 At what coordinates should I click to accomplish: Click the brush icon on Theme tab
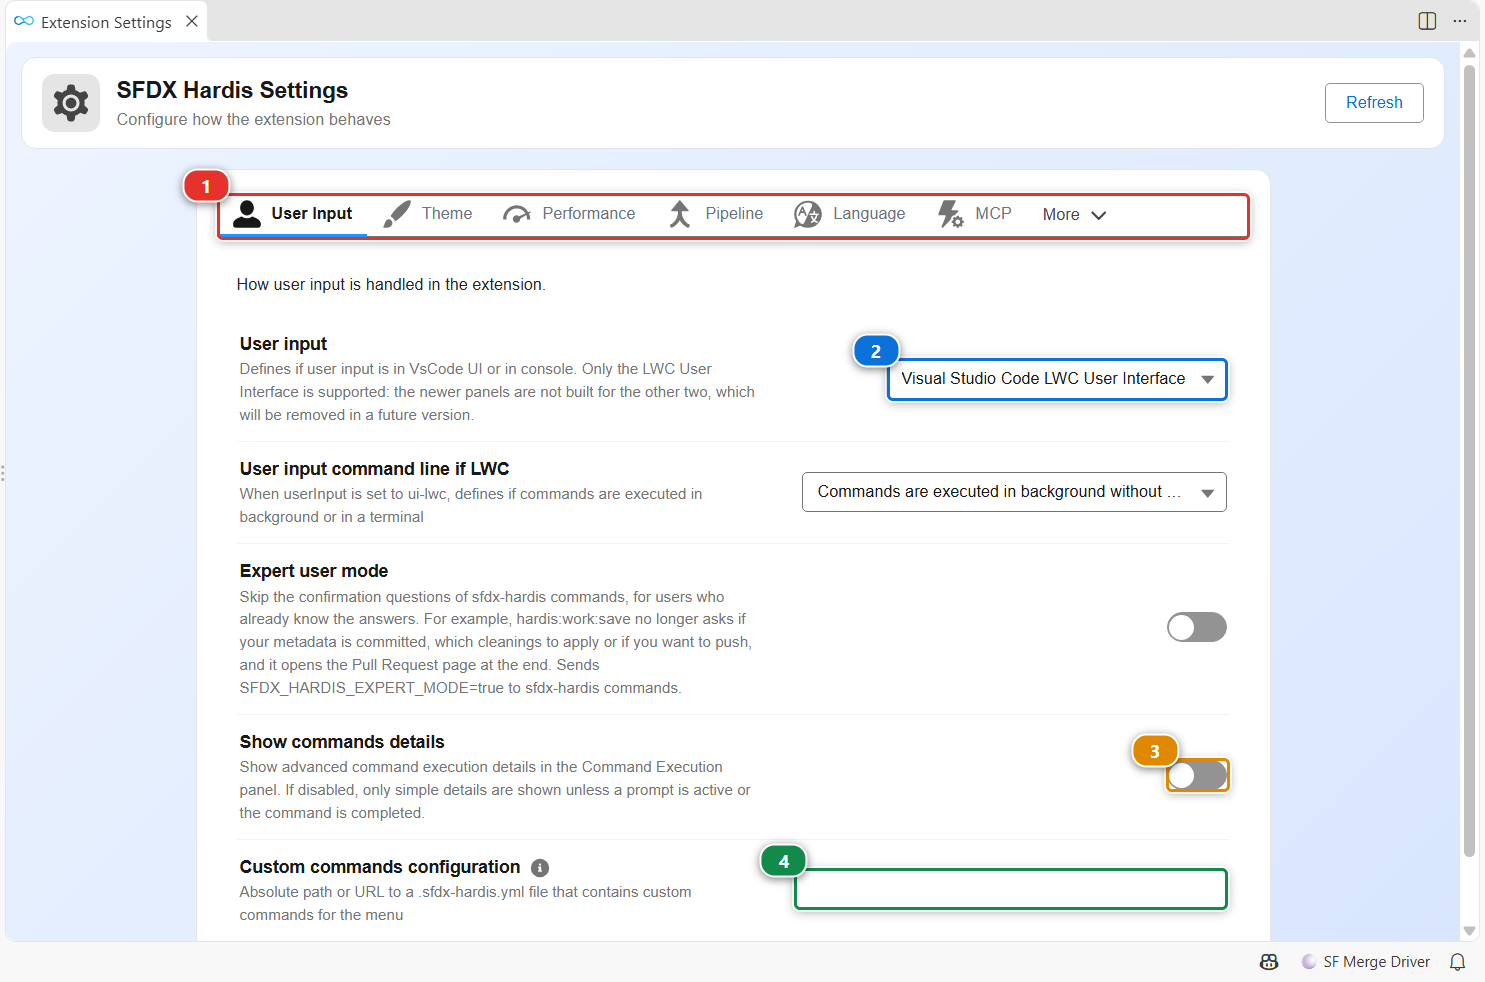point(397,214)
